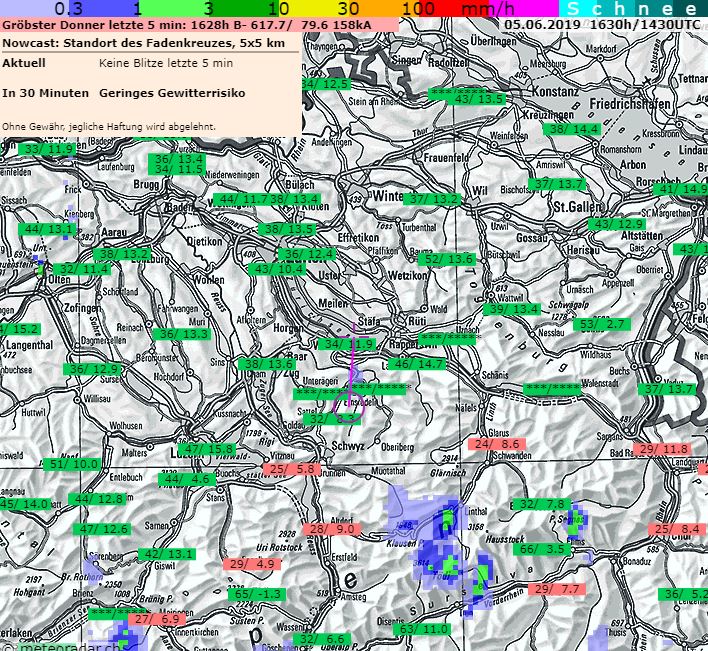The height and width of the screenshot is (651, 708).
Task: Click 'Geringes Gewitterrisiko' forecast text
Action: [172, 93]
